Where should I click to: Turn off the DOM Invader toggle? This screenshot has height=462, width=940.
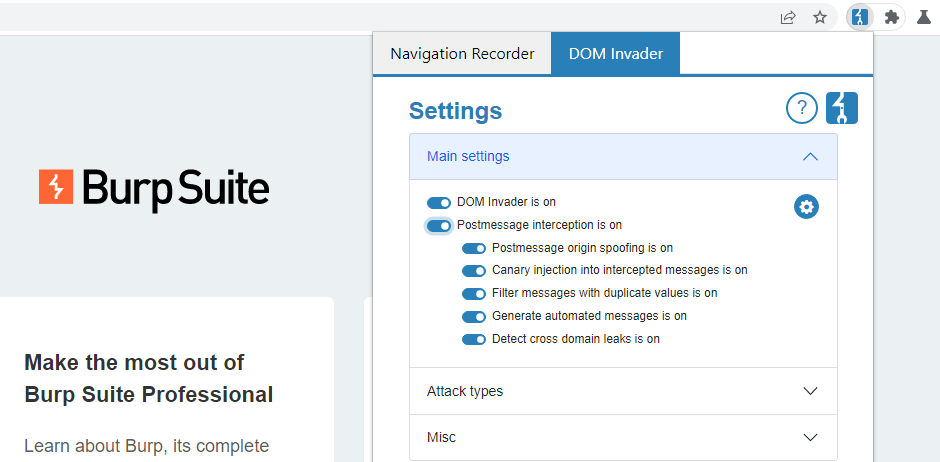tap(439, 202)
